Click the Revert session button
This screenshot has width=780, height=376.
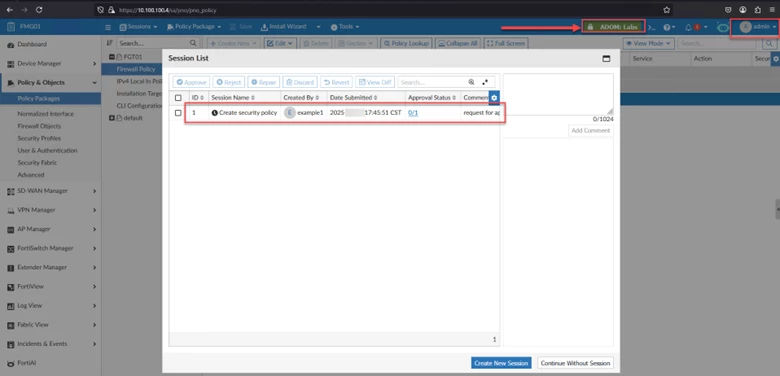coord(336,82)
